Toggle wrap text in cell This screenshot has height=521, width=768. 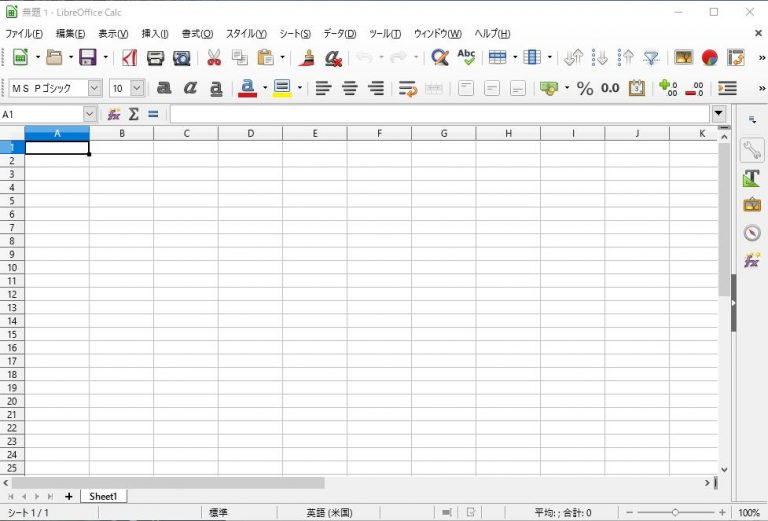tap(408, 89)
